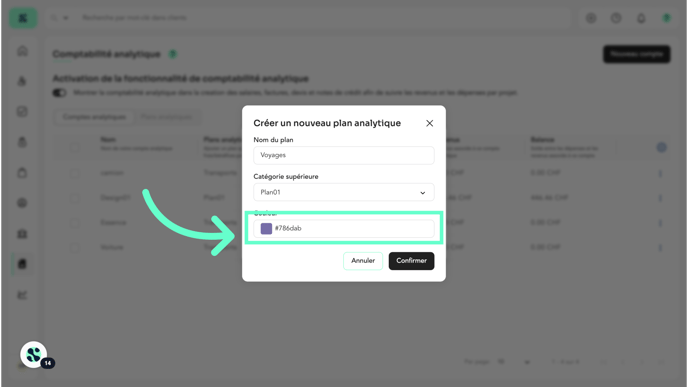The image size is (688, 387).
Task: Click the green app logo top-left
Action: coord(23,18)
